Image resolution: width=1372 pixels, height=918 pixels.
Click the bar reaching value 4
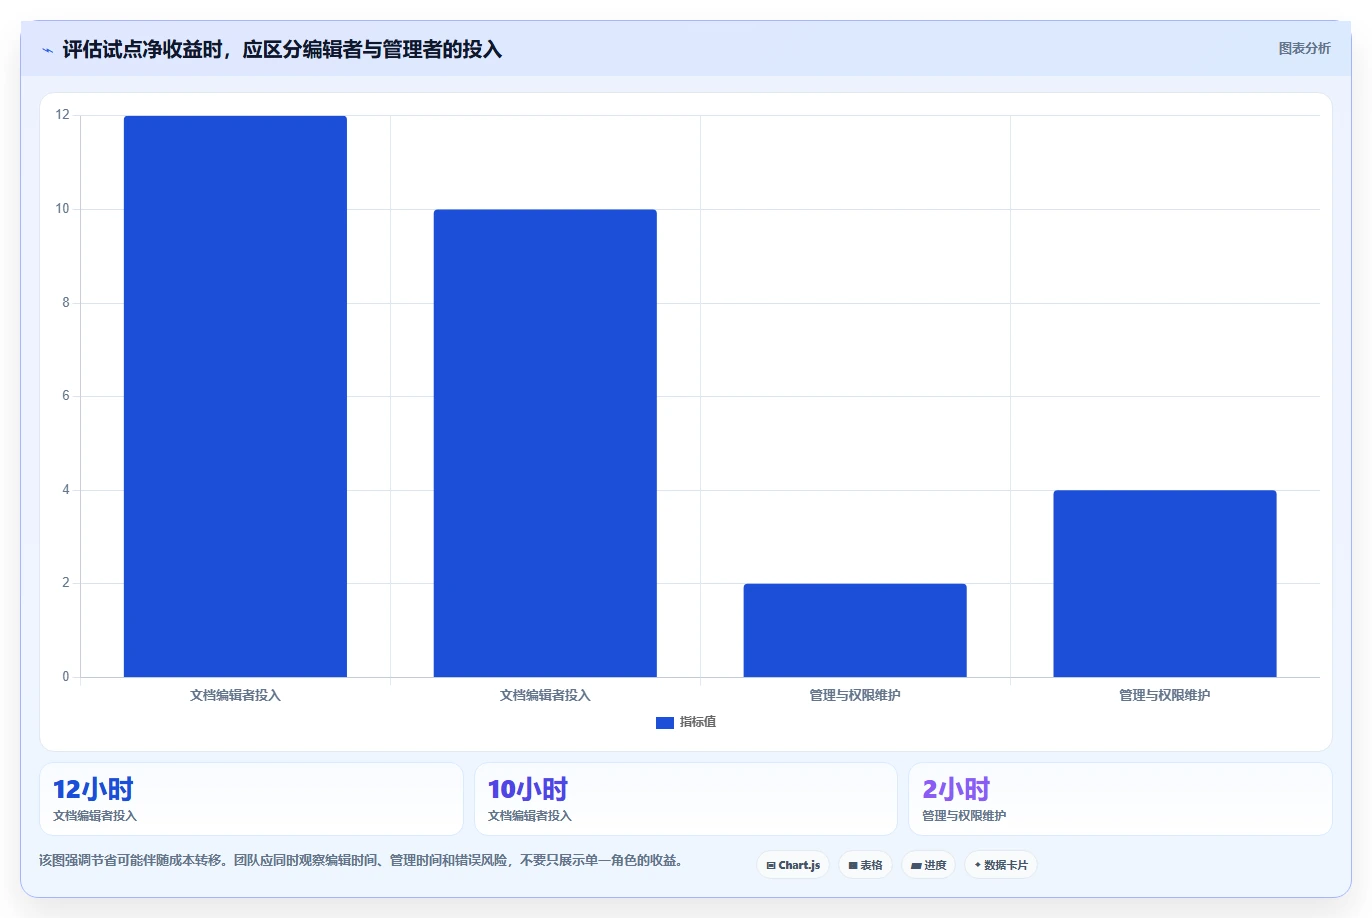pos(1165,583)
